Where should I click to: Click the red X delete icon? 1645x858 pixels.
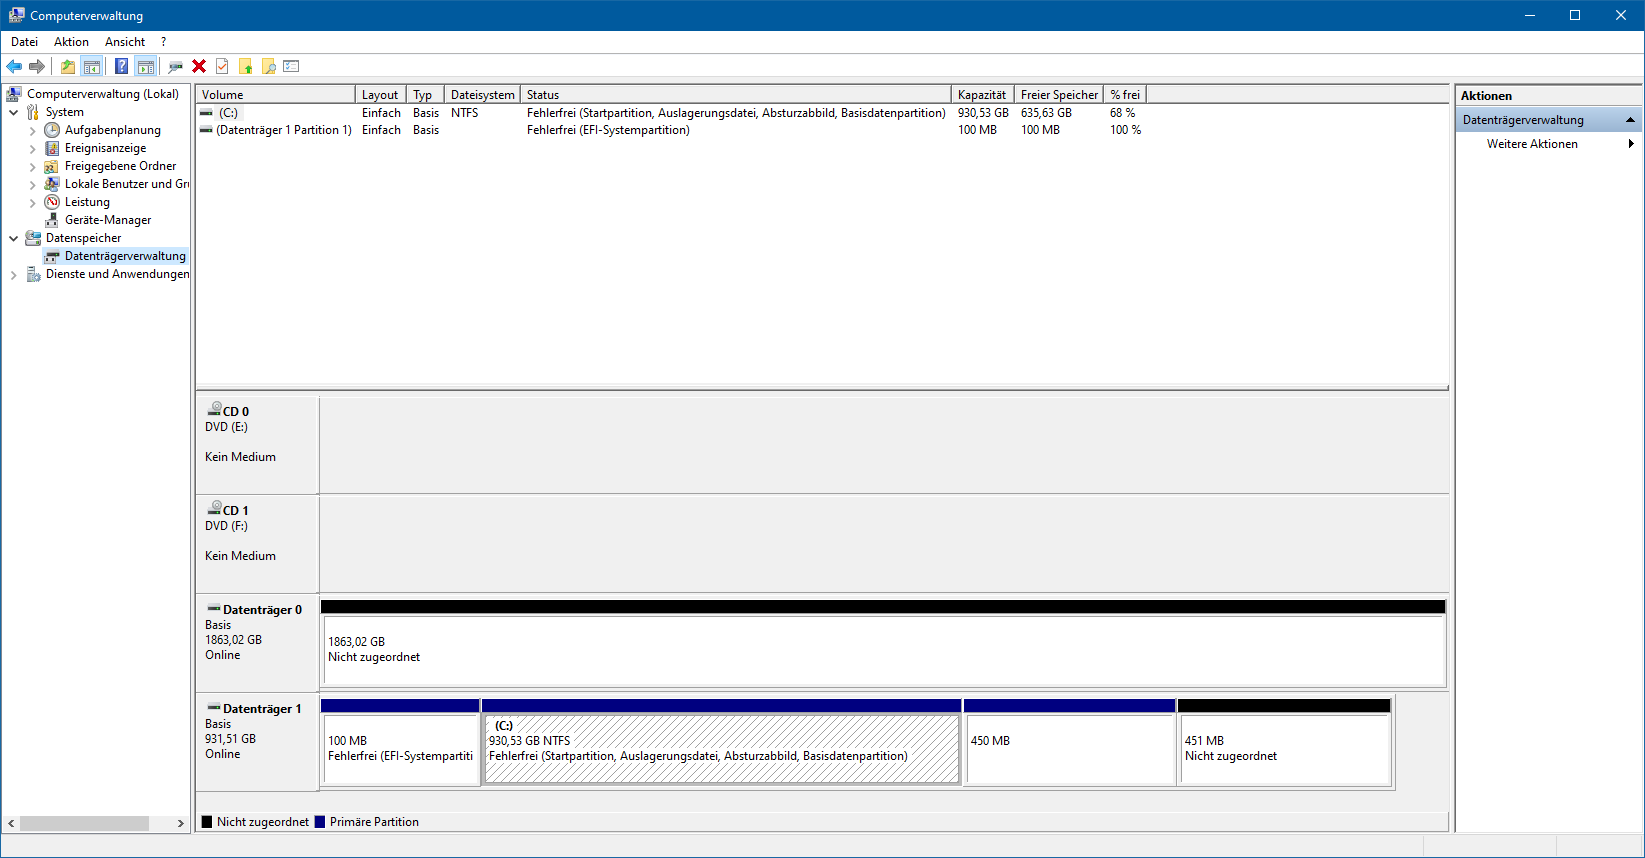[x=199, y=66]
